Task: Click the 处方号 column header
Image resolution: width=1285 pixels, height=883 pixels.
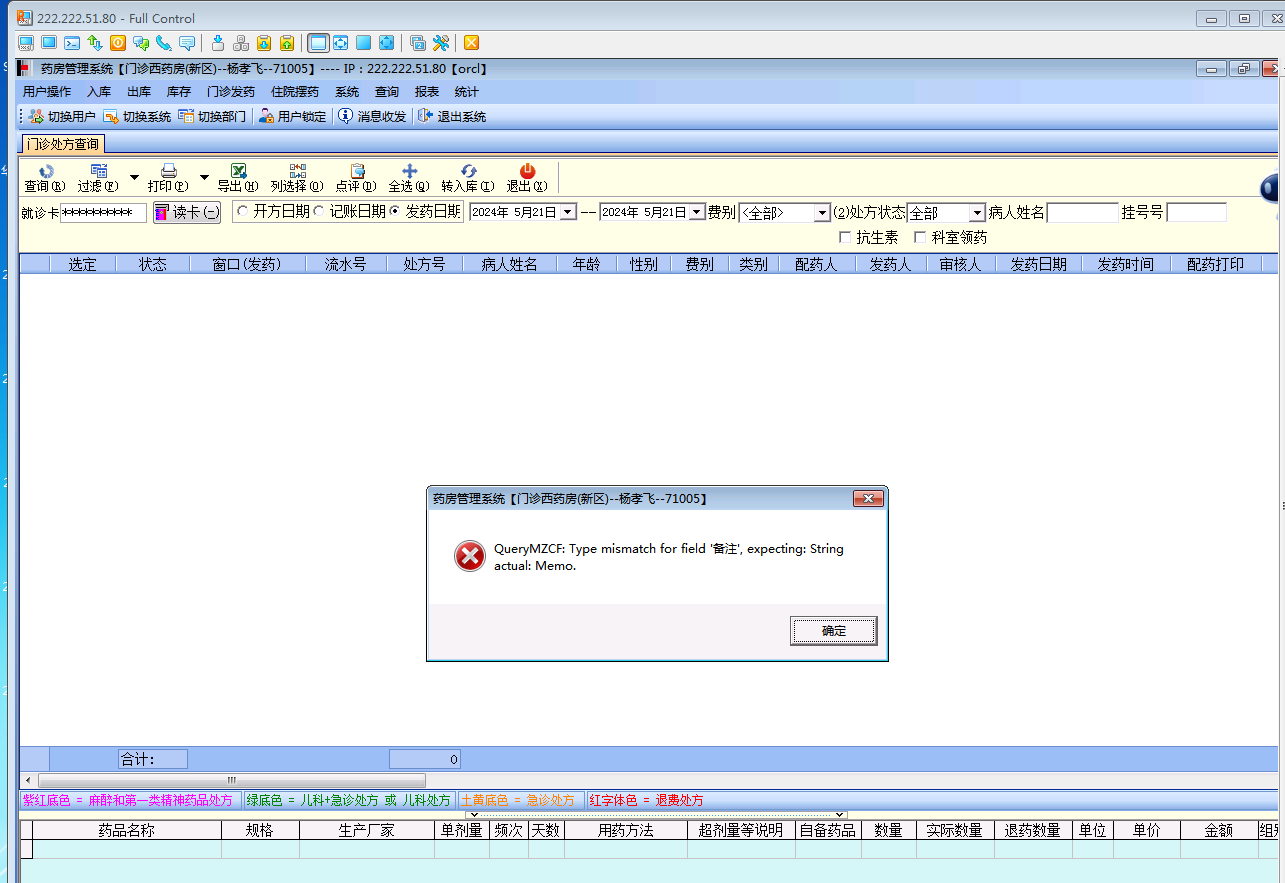Action: click(425, 264)
